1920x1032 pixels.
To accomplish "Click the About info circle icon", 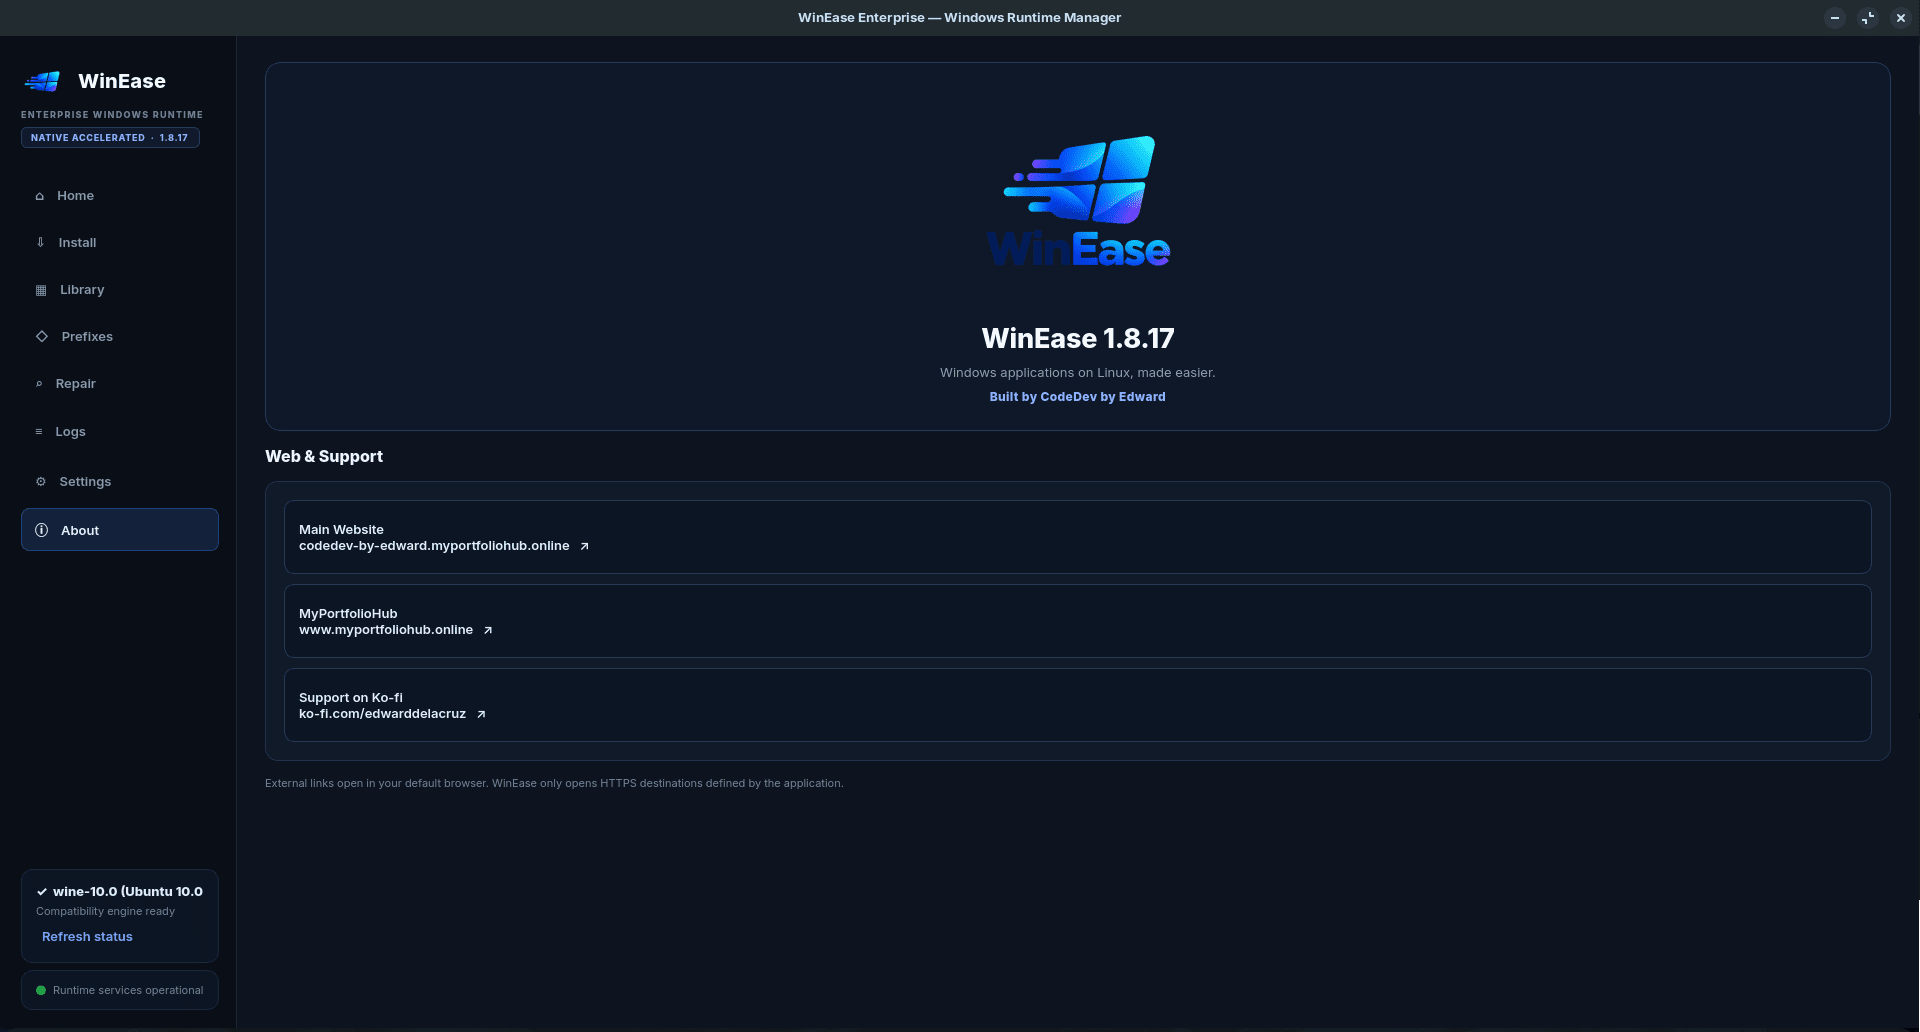I will tap(42, 530).
